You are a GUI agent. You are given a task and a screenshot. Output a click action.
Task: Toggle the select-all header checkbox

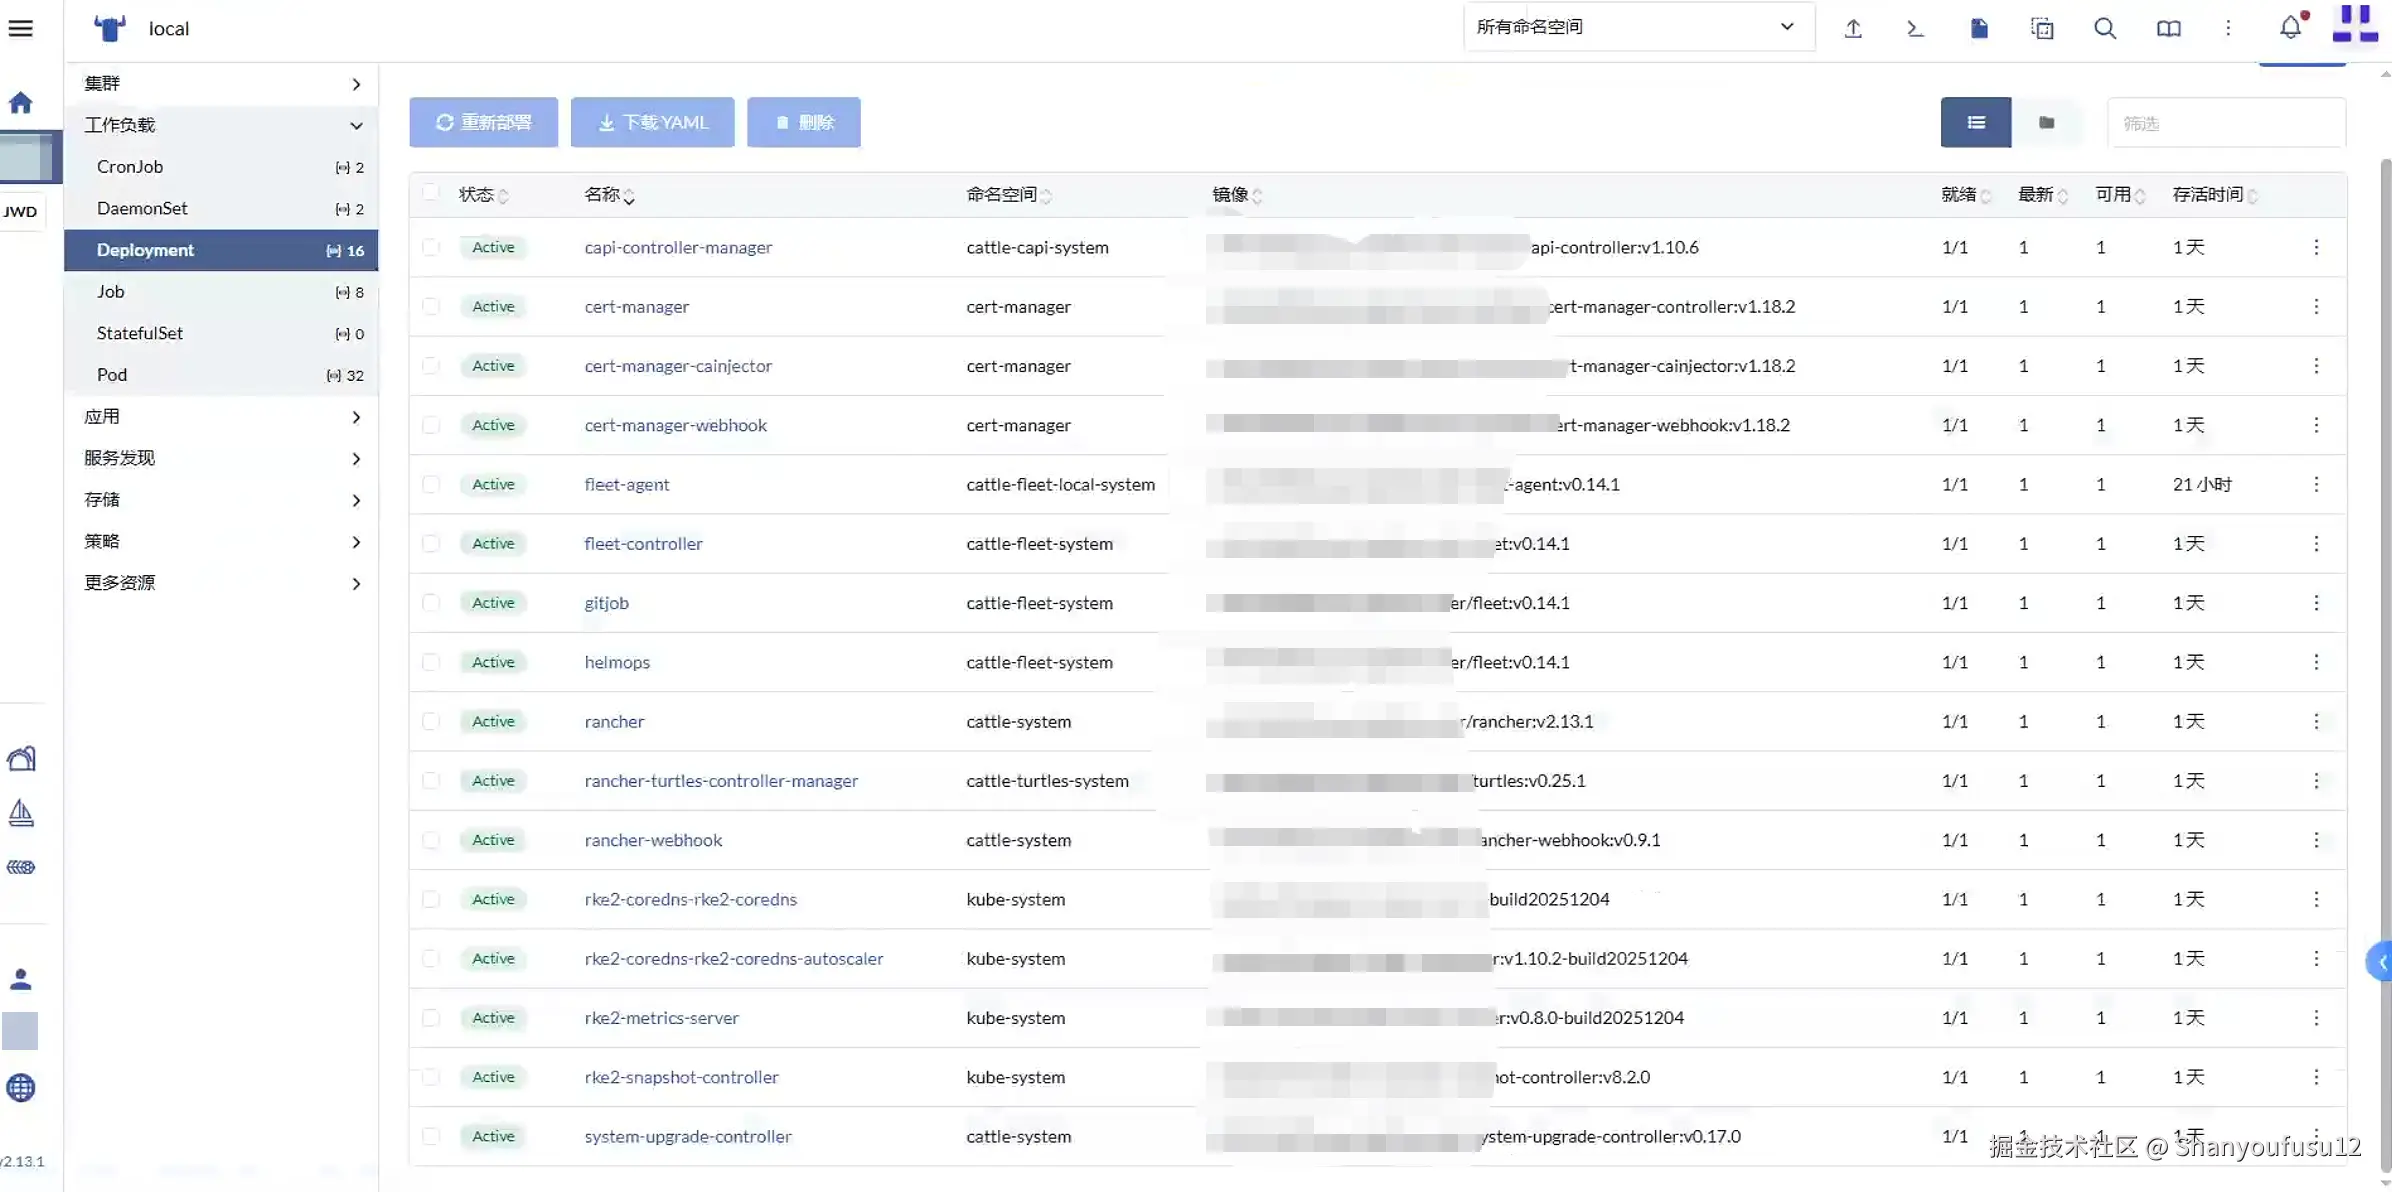point(431,192)
